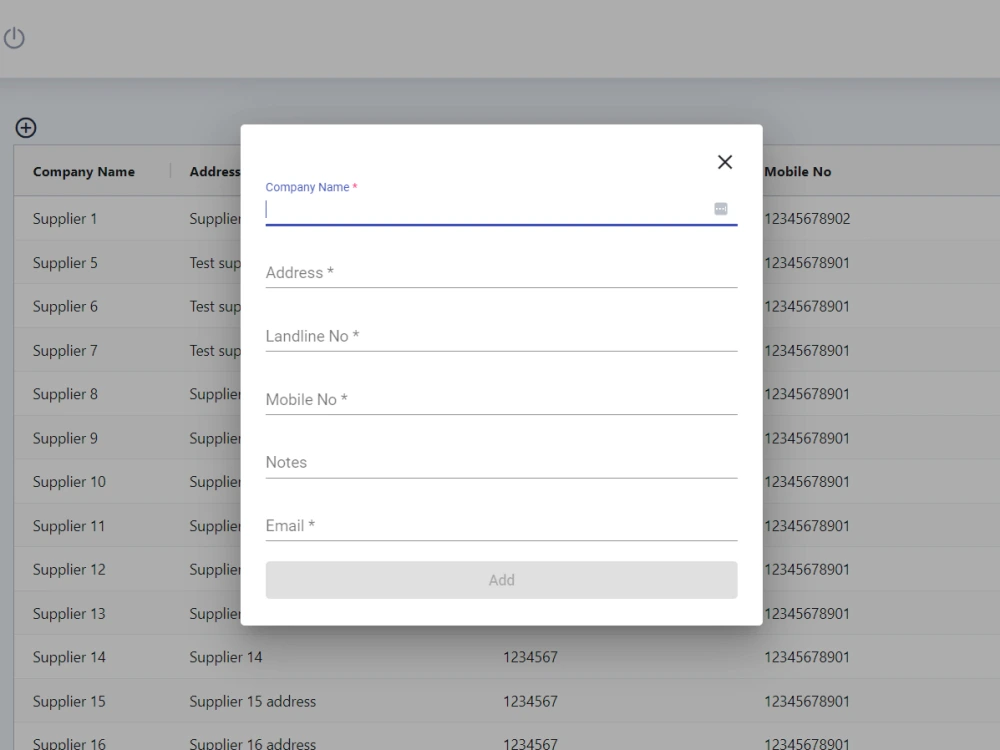Select the Supplier 1 row name

[65, 219]
